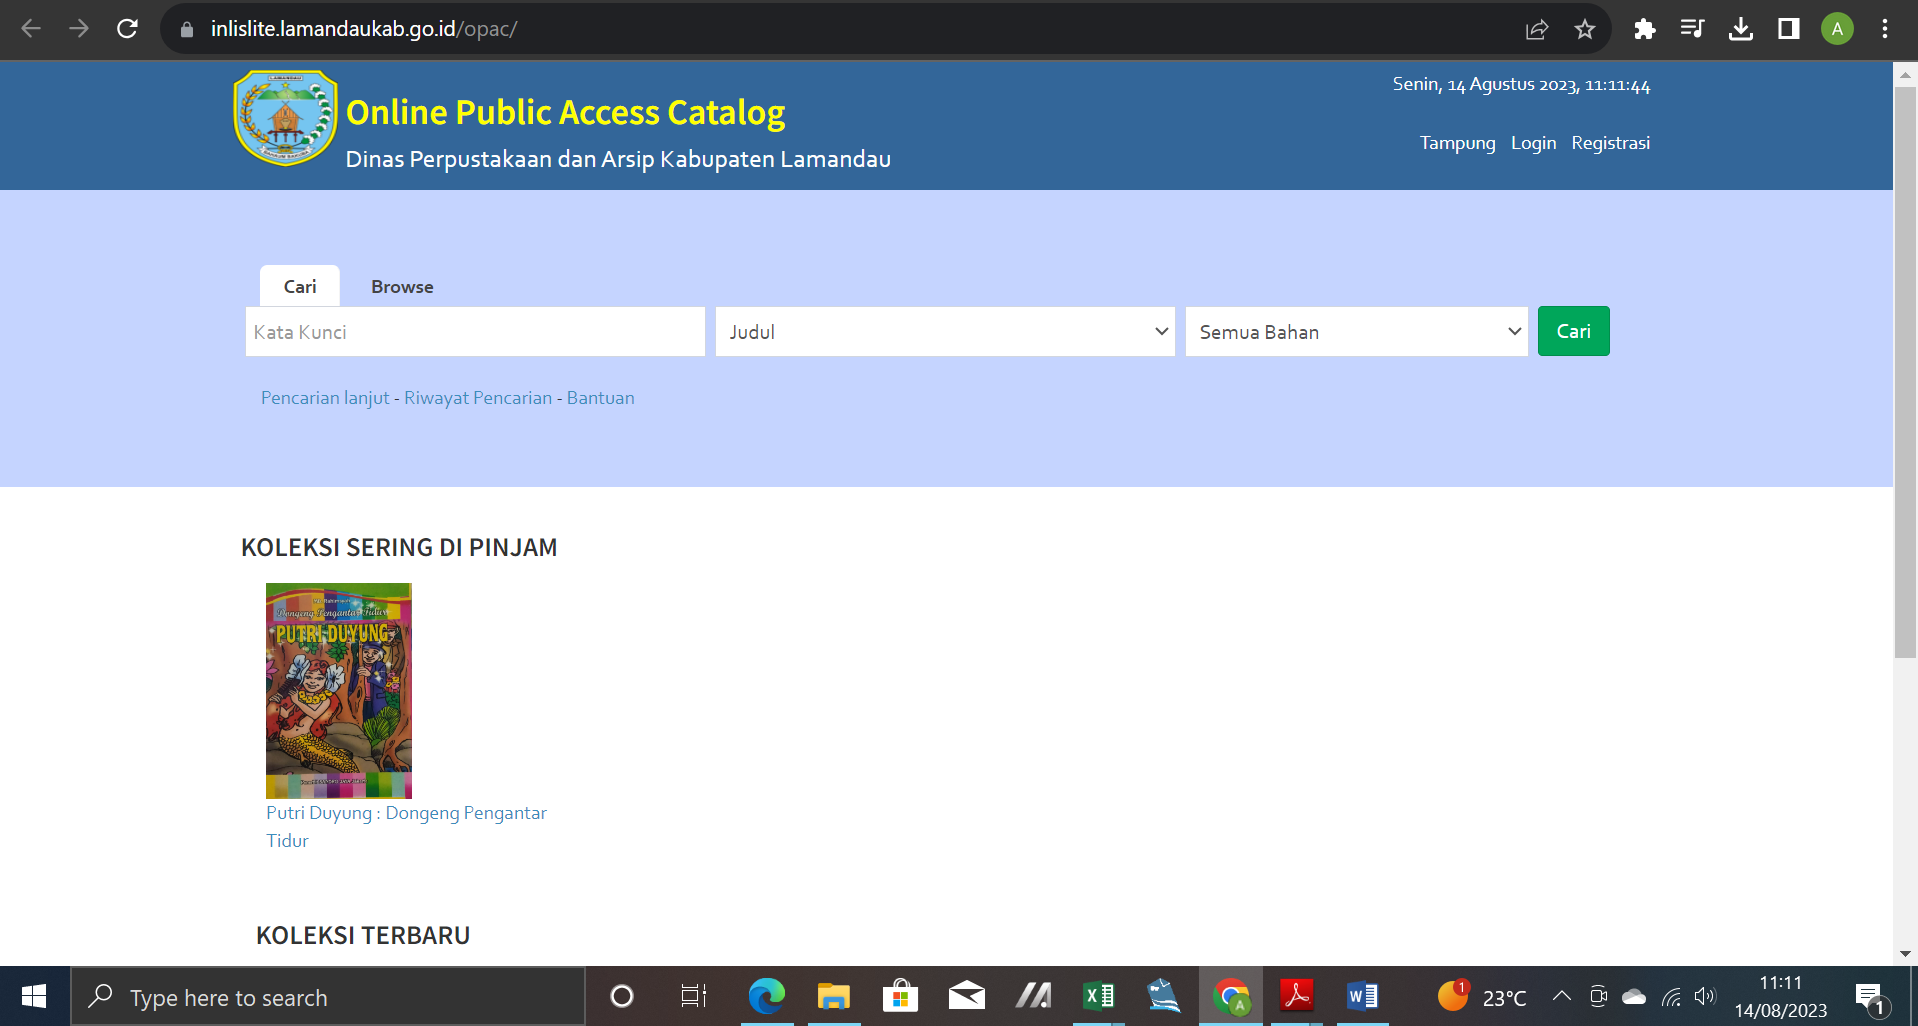Click the network Wi-Fi tray icon

pyautogui.click(x=1671, y=996)
